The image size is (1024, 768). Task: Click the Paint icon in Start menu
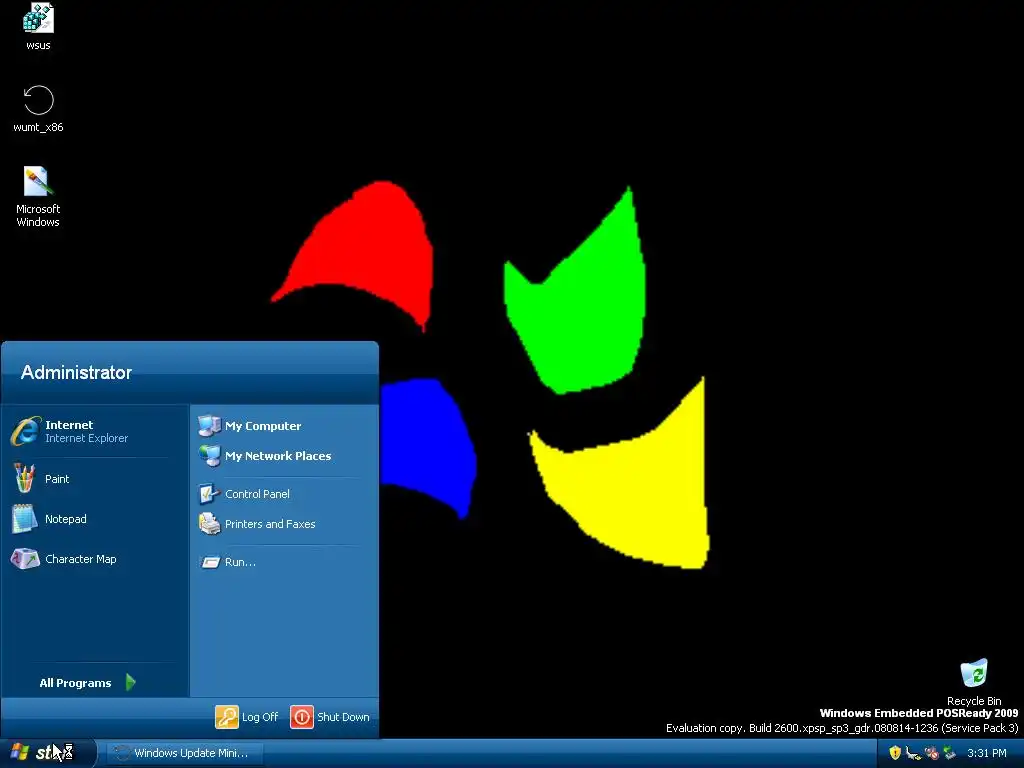[25, 479]
